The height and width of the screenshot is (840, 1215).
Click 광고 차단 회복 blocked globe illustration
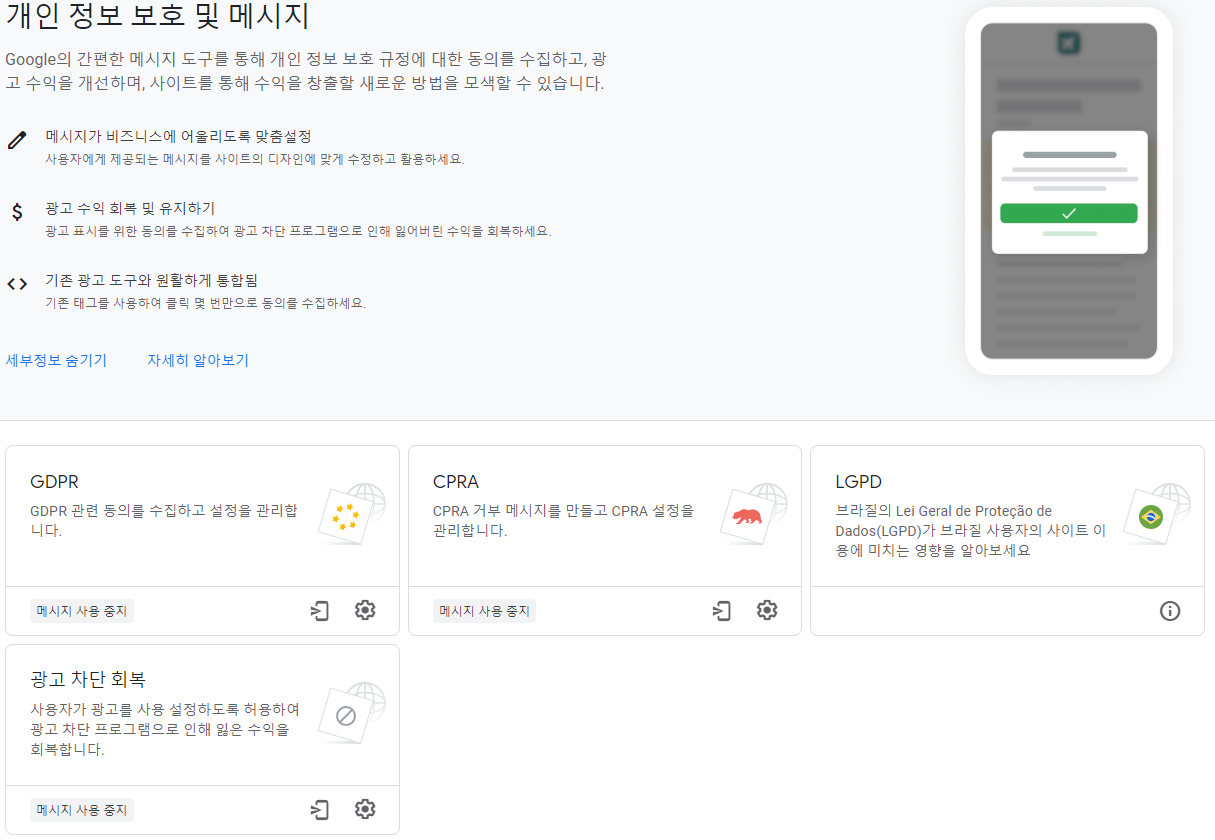point(352,713)
